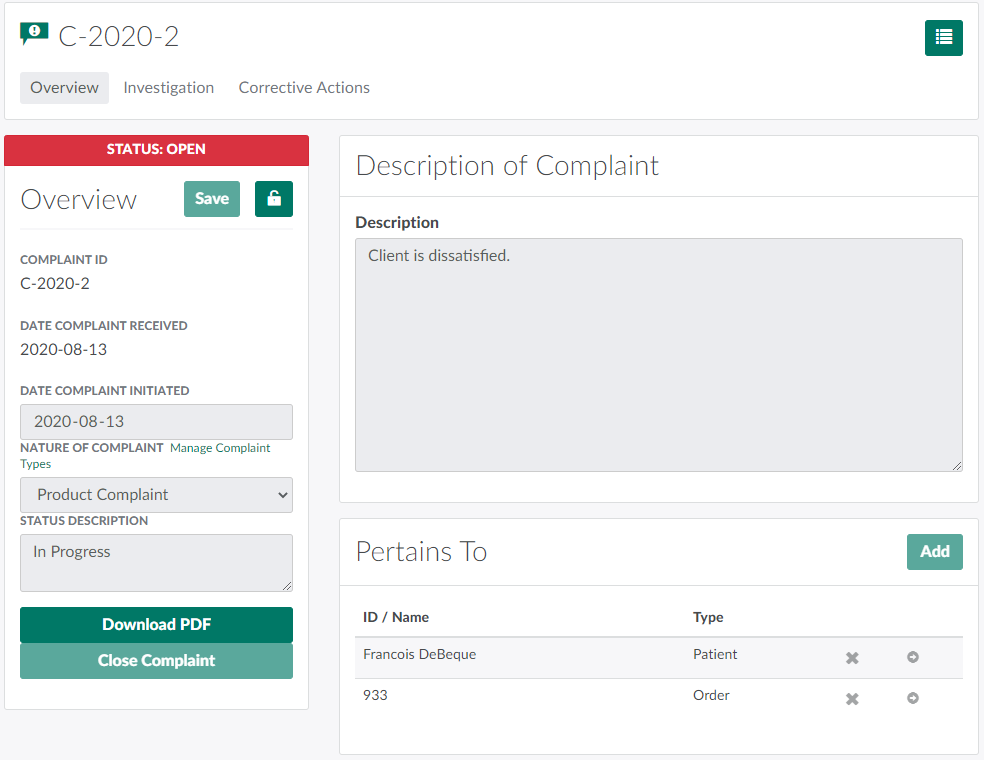Select the Overview tab
This screenshot has height=760, width=984.
[x=64, y=88]
